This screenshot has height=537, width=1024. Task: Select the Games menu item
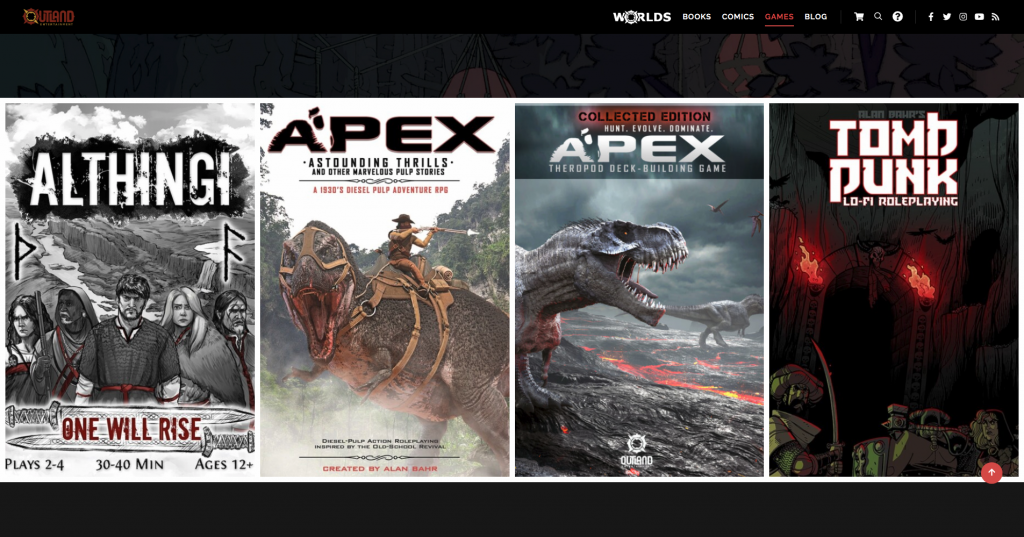(779, 17)
